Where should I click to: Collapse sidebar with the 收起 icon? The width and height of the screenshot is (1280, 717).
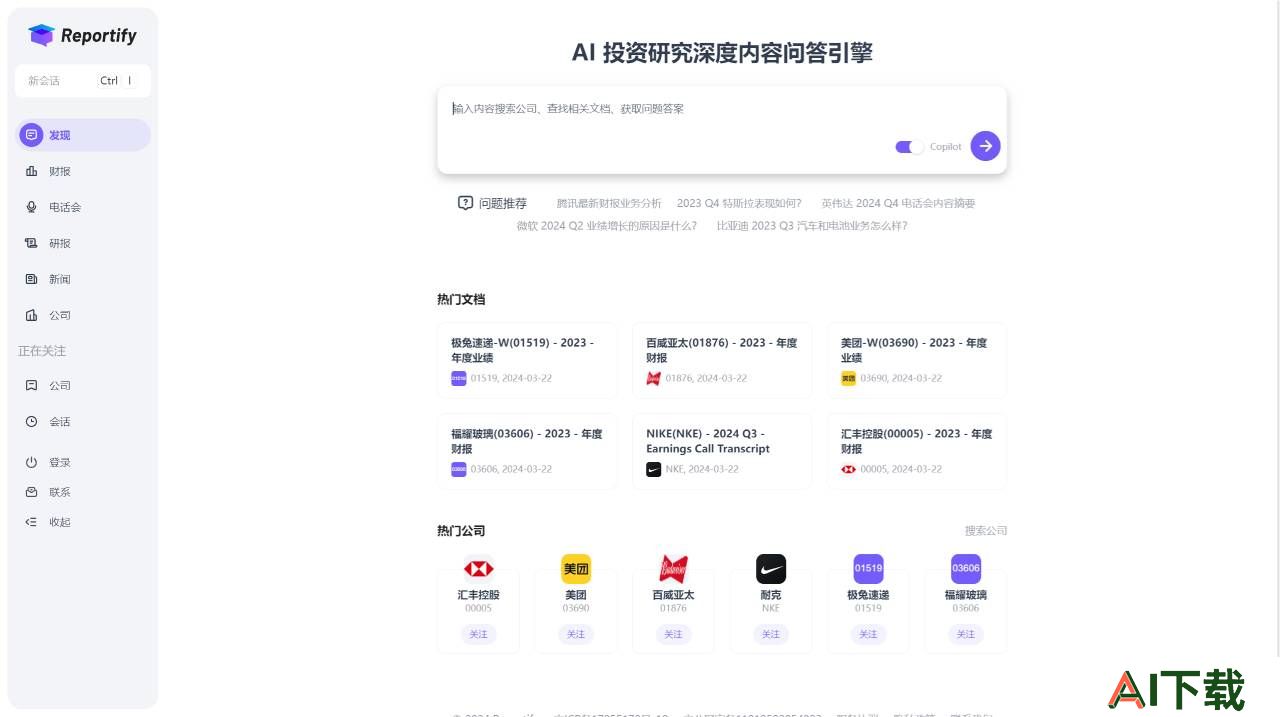coord(31,522)
